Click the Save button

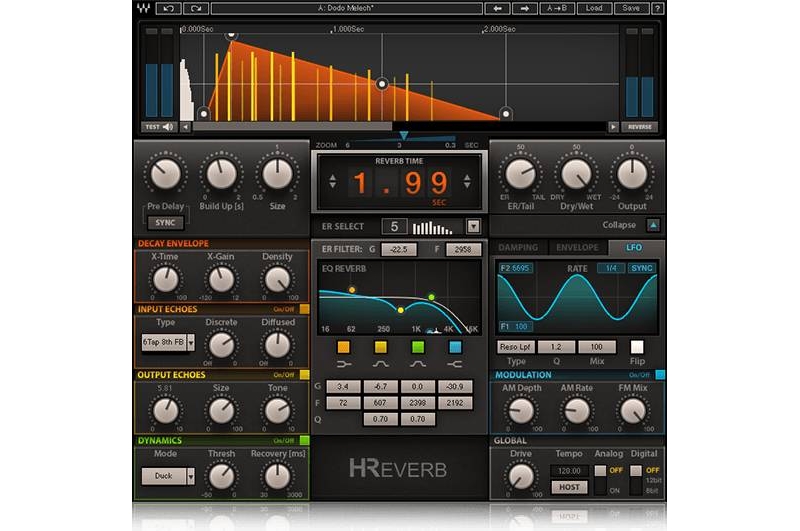[631, 8]
